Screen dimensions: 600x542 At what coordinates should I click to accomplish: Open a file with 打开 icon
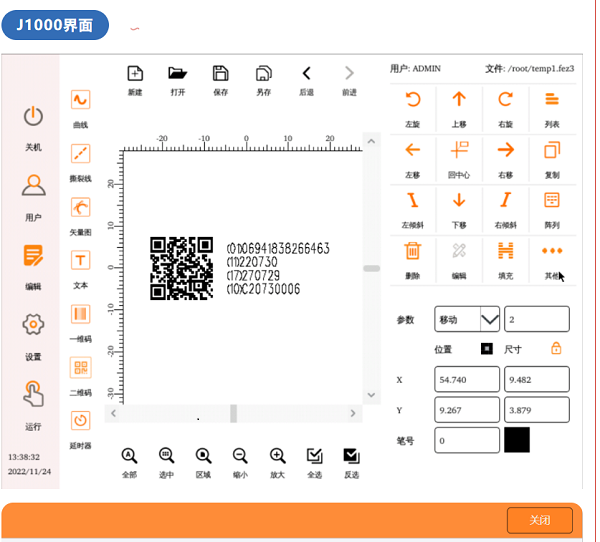(x=178, y=73)
